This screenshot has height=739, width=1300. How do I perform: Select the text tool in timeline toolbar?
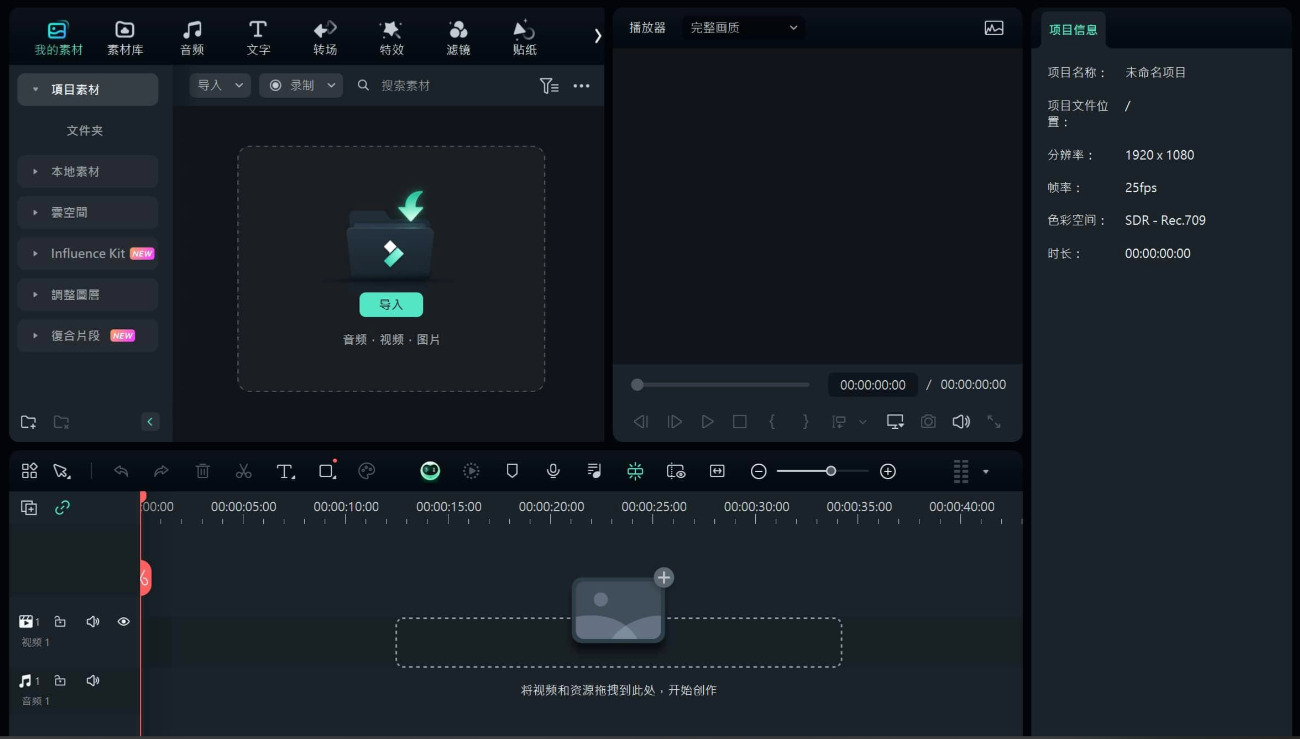click(x=285, y=471)
